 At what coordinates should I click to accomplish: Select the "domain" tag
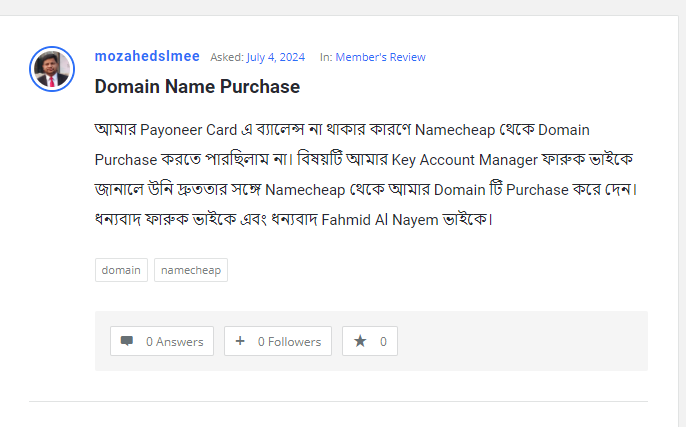pos(121,269)
